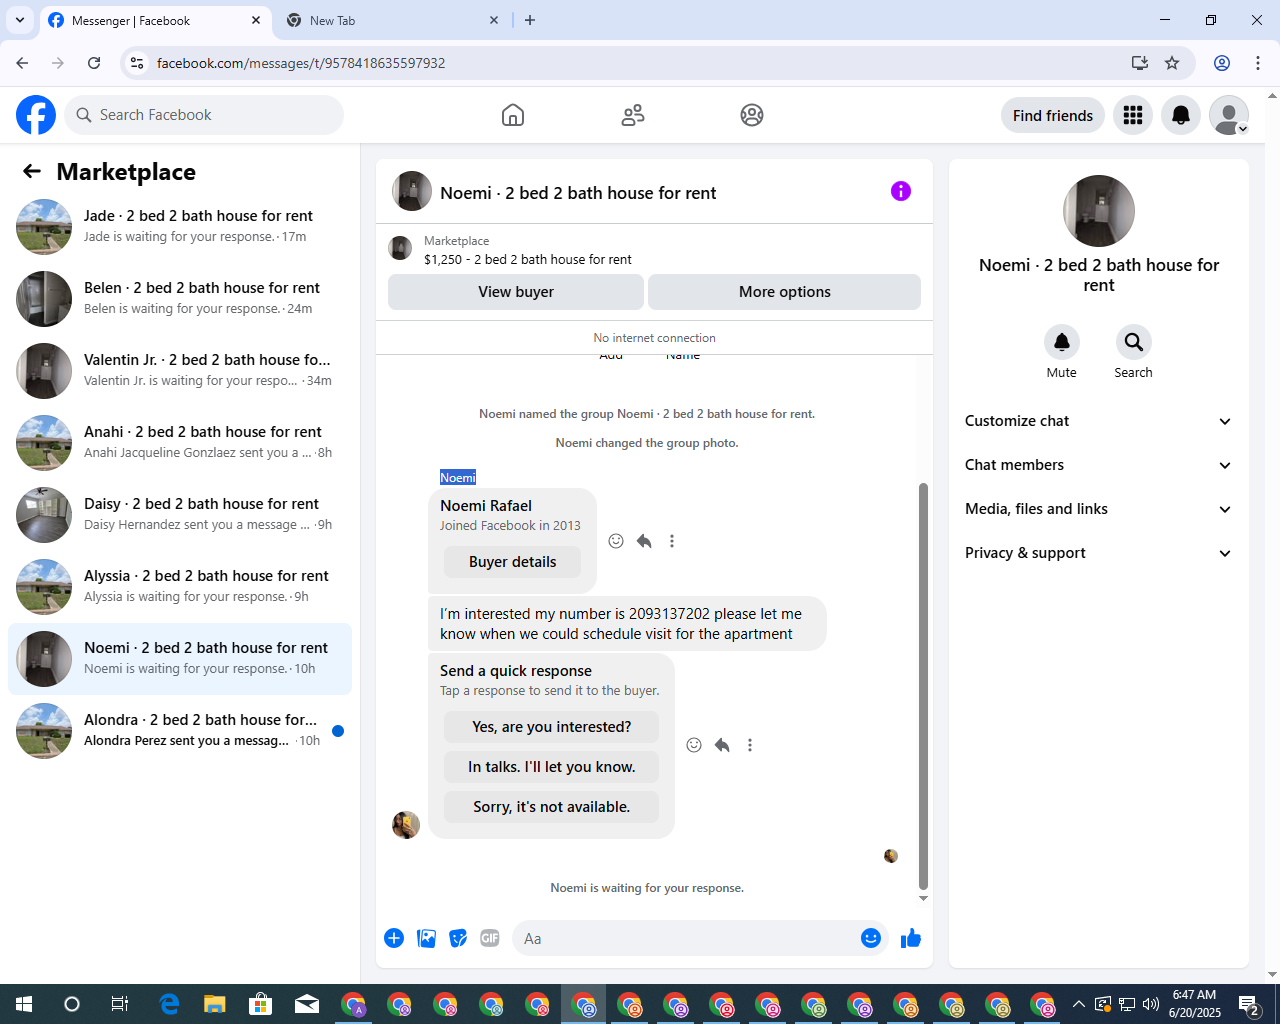Open the Groups icon in top navigation

pos(752,115)
